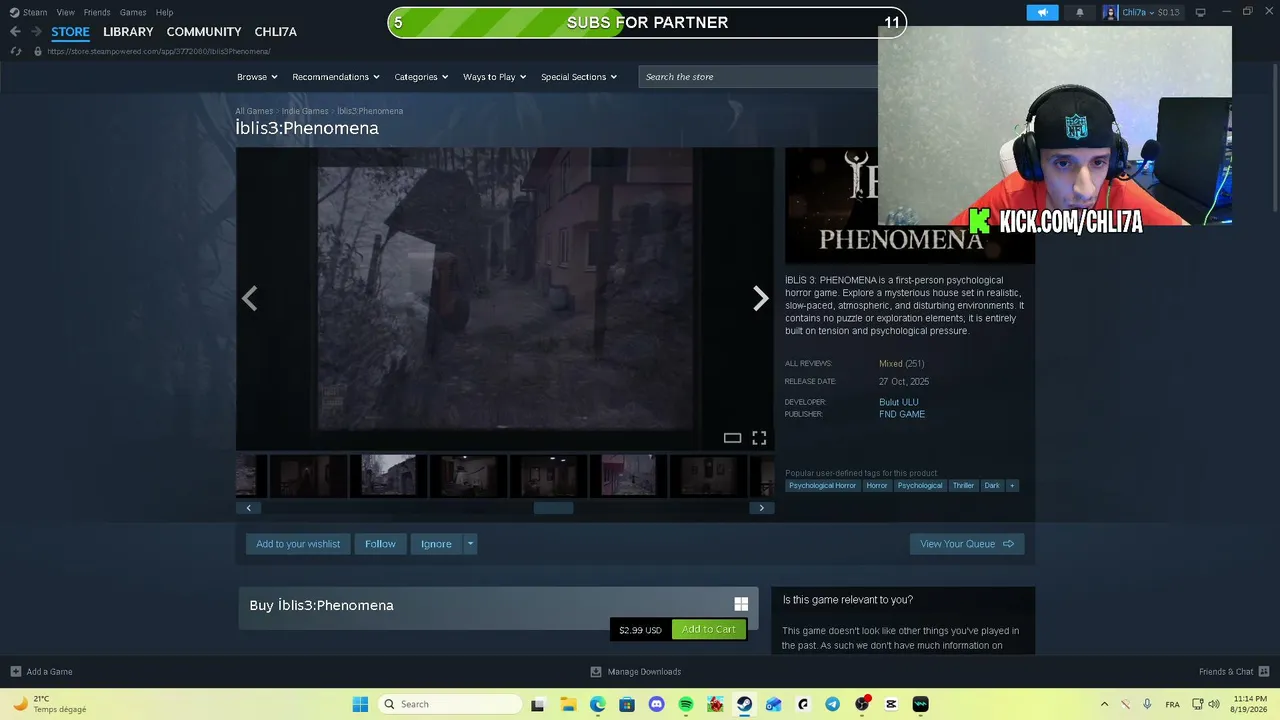Viewport: 1280px width, 720px height.
Task: Open the View menu
Action: [66, 12]
